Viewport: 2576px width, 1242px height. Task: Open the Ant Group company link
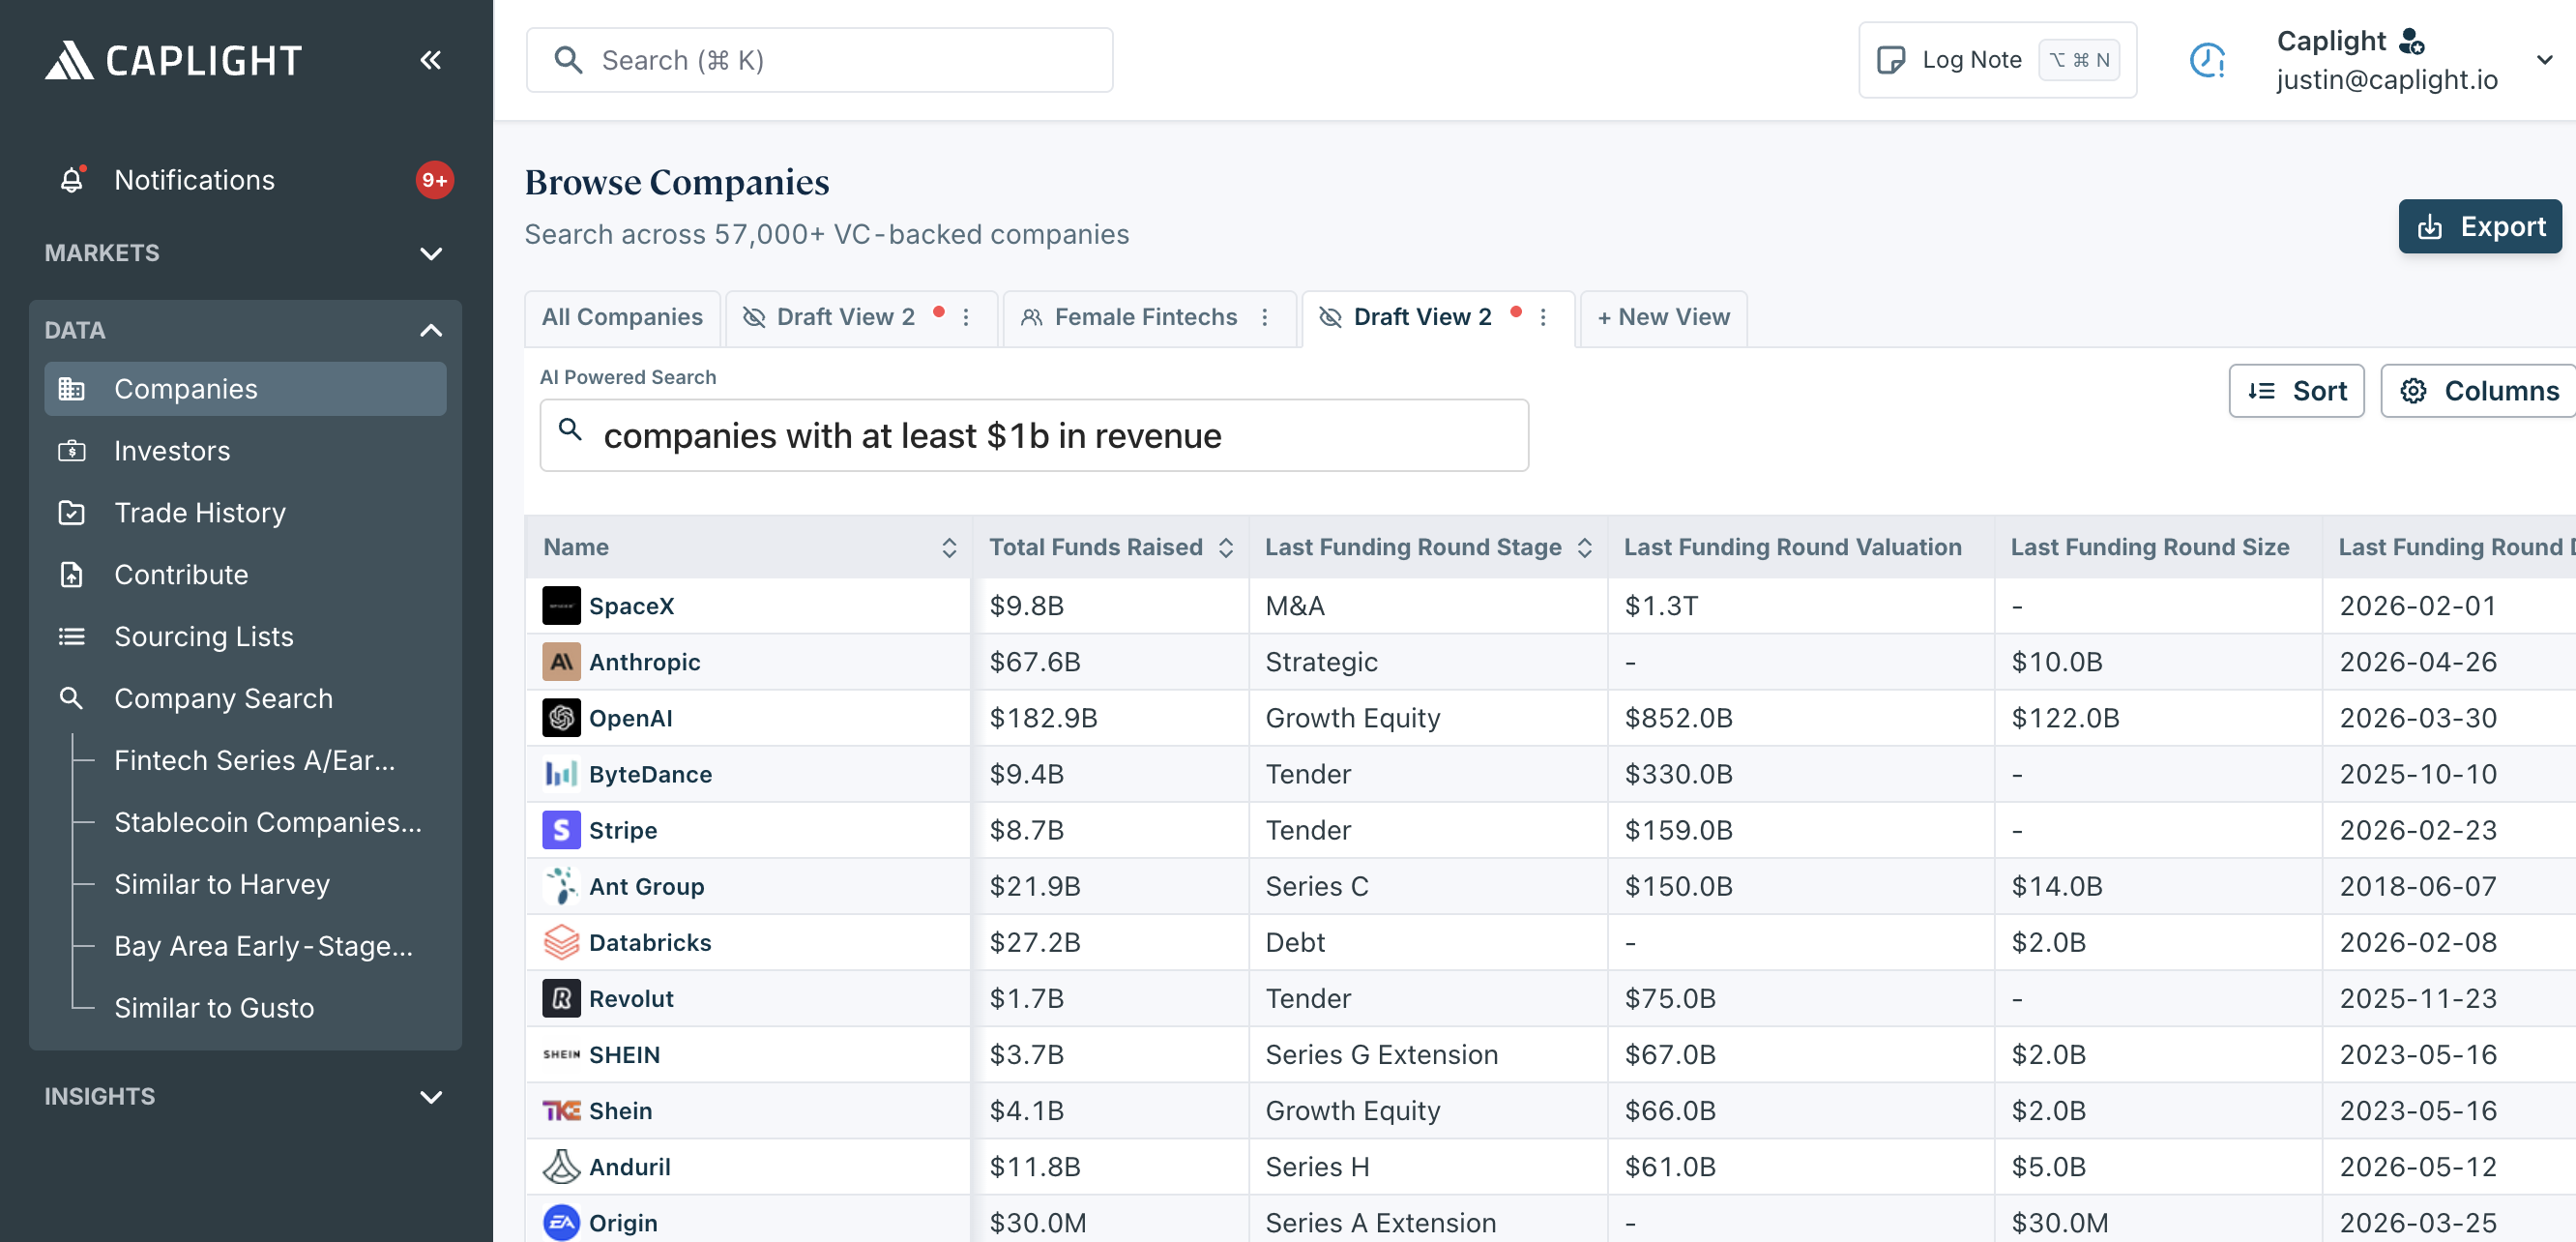pos(646,886)
